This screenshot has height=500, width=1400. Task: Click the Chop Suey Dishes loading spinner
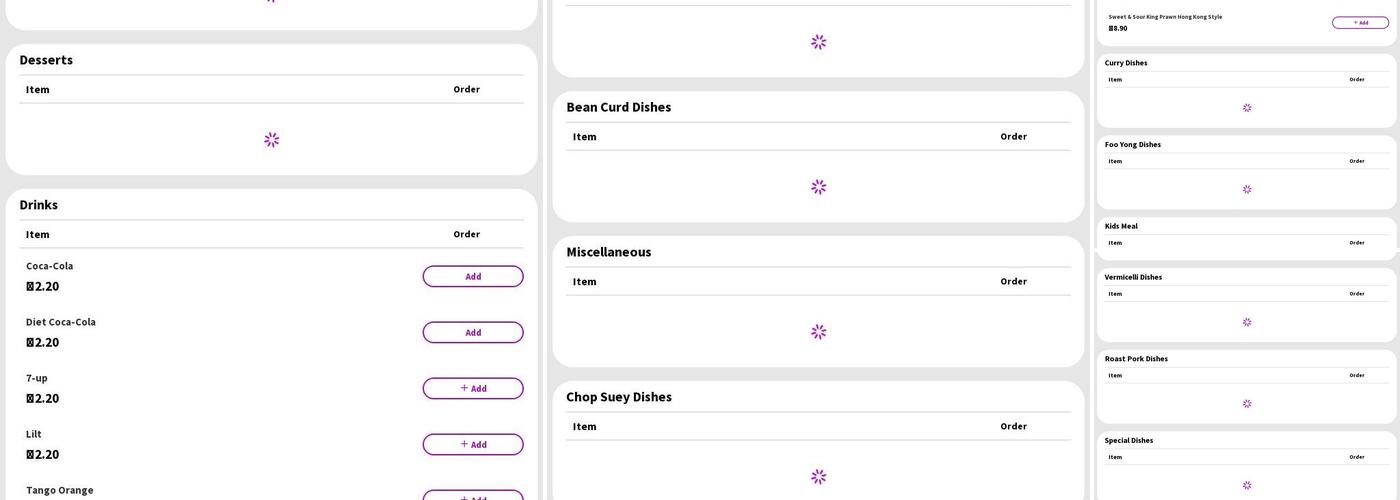coord(819,477)
